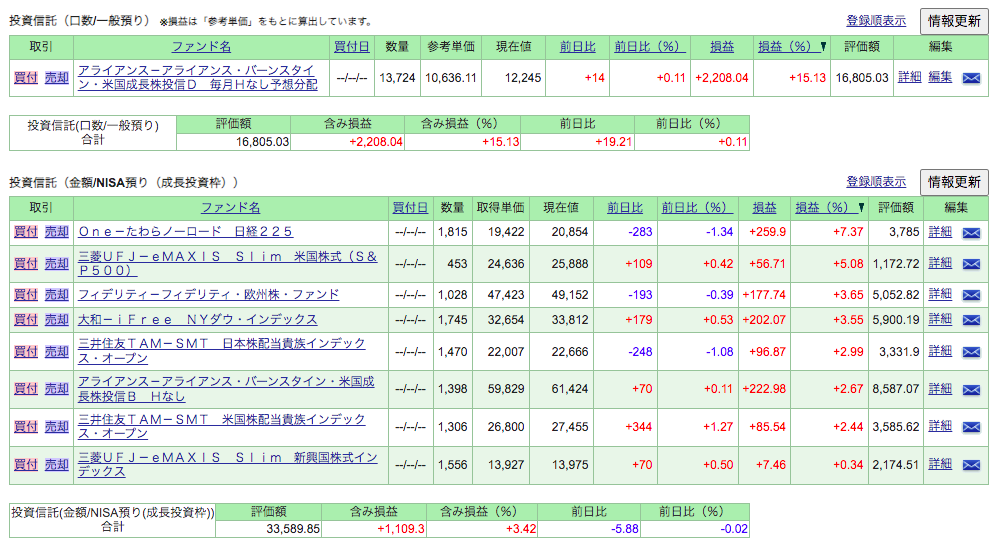
Task: Click 買付 for フィデリティ・欧州株・ファンド
Action: click(26, 294)
